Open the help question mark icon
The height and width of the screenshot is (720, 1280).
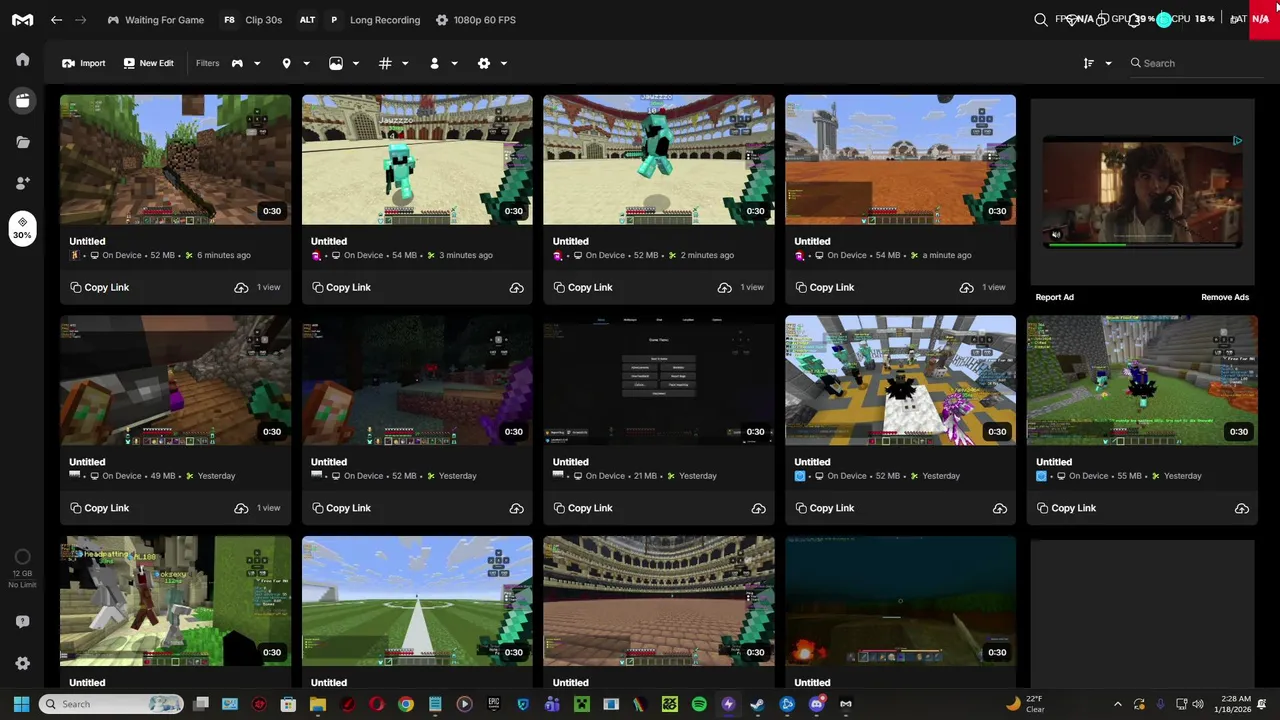pos(22,621)
